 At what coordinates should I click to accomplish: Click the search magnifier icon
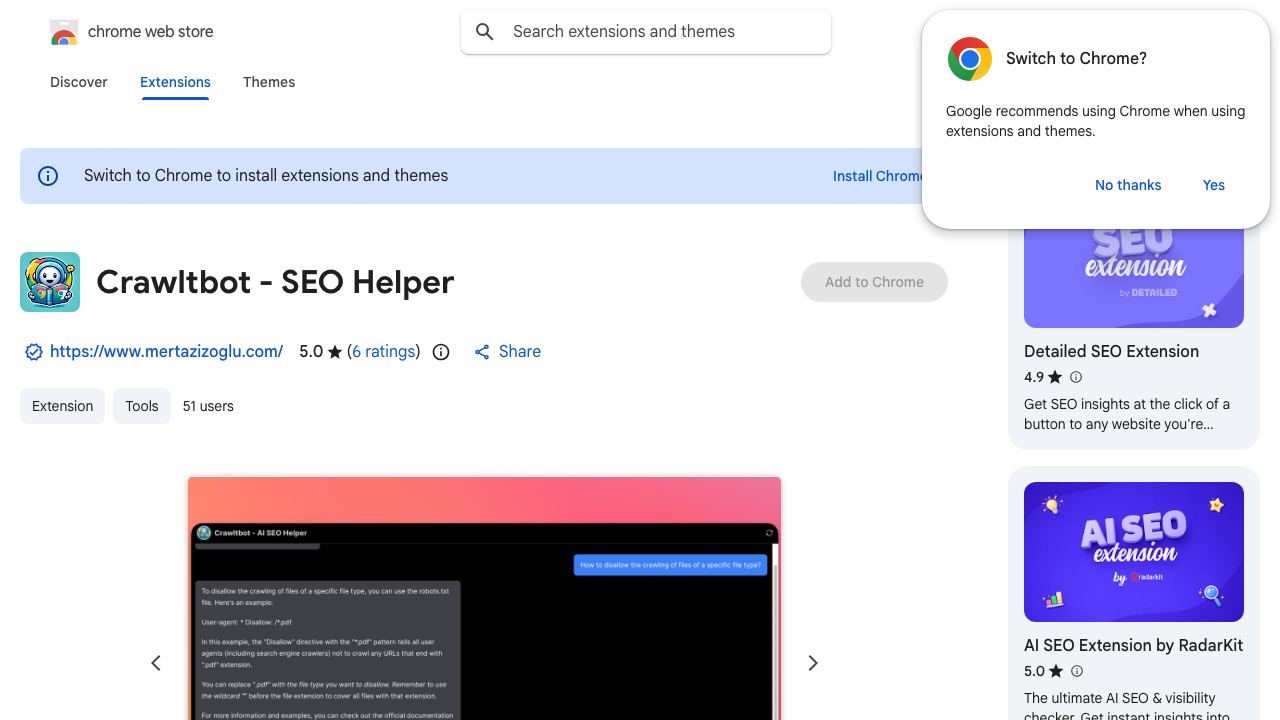(x=485, y=32)
